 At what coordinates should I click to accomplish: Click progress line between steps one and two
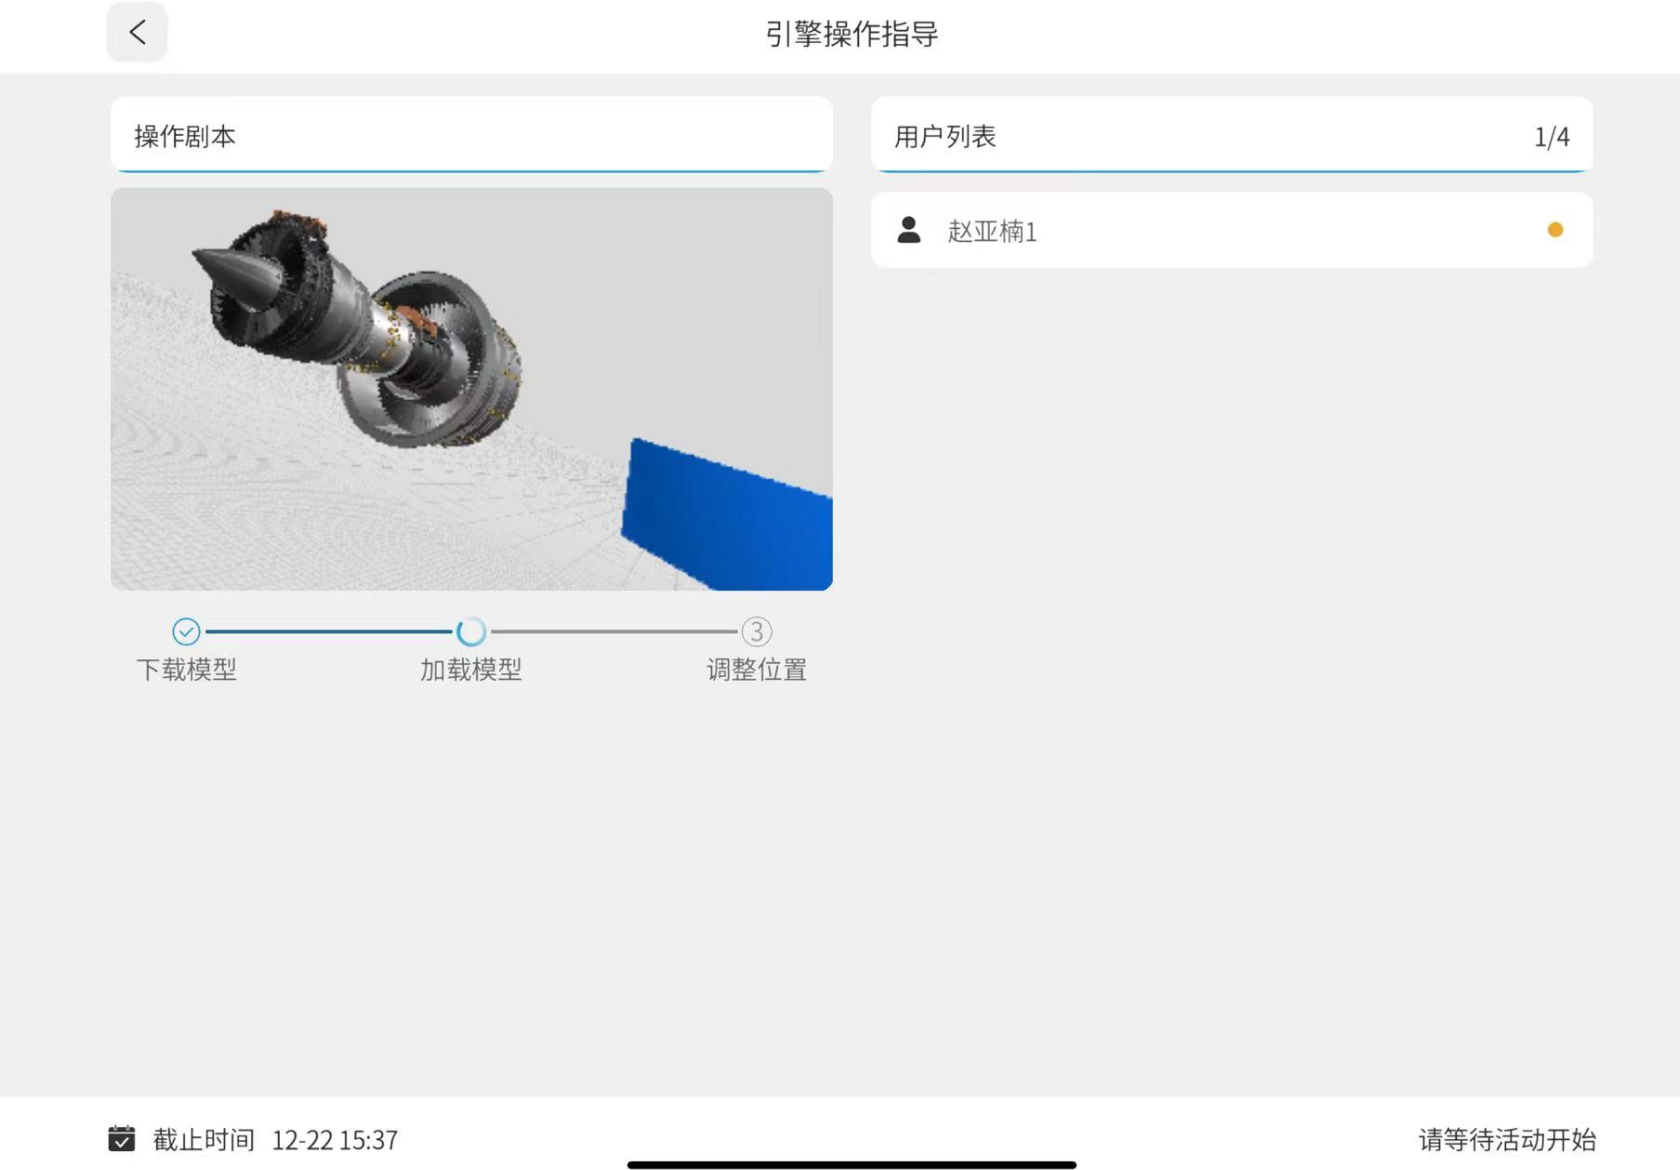[x=328, y=631]
